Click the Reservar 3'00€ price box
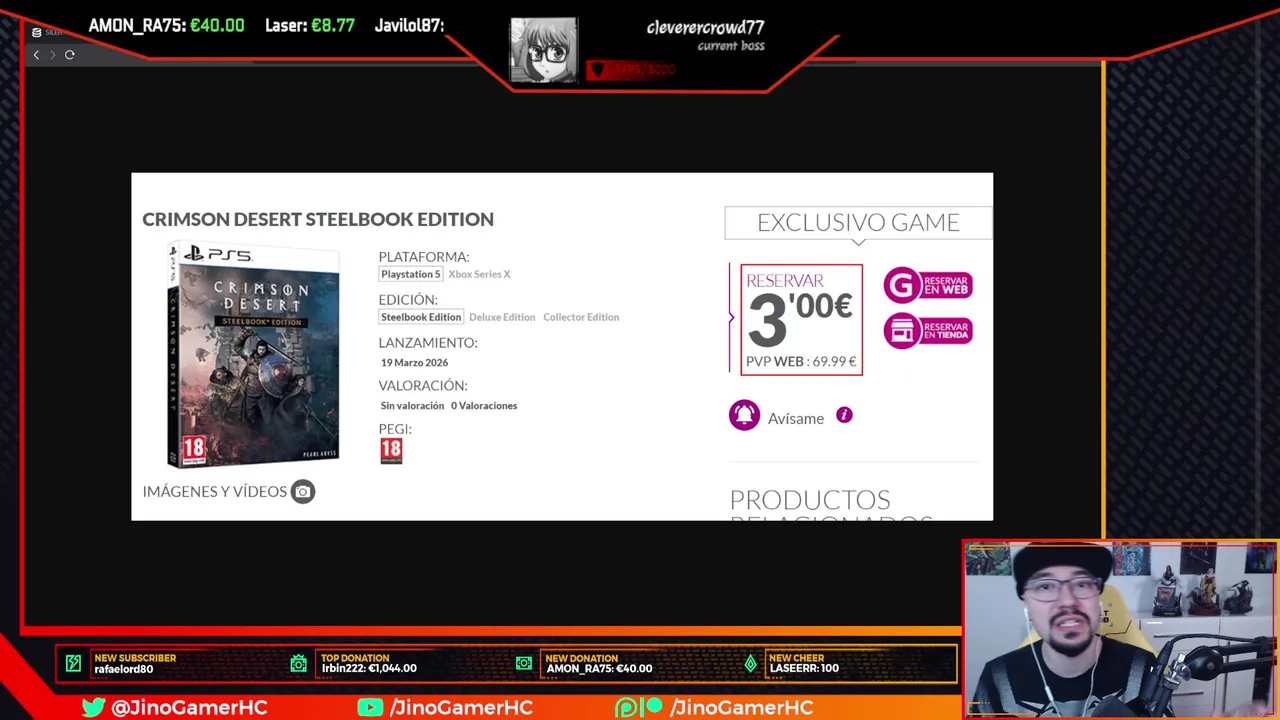 tap(801, 320)
